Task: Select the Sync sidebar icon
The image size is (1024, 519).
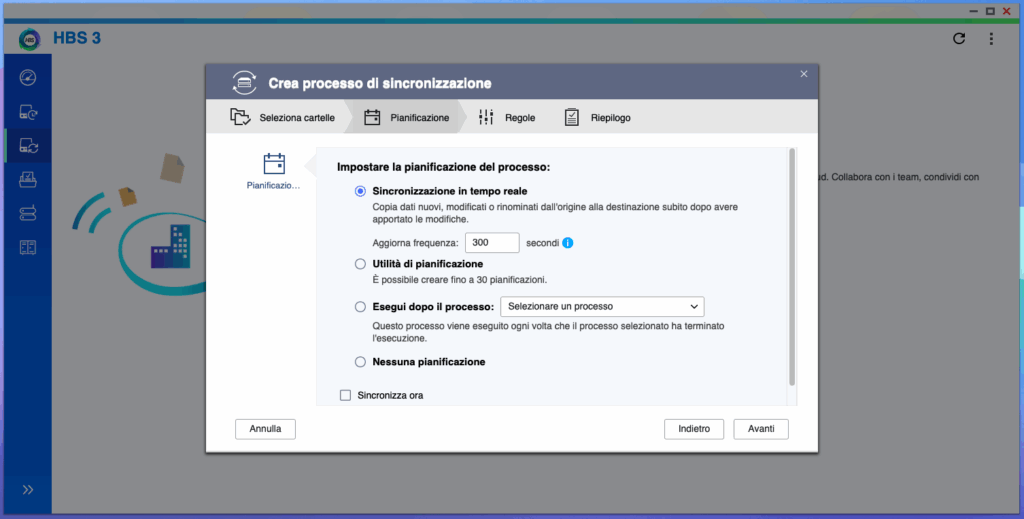Action: click(28, 146)
